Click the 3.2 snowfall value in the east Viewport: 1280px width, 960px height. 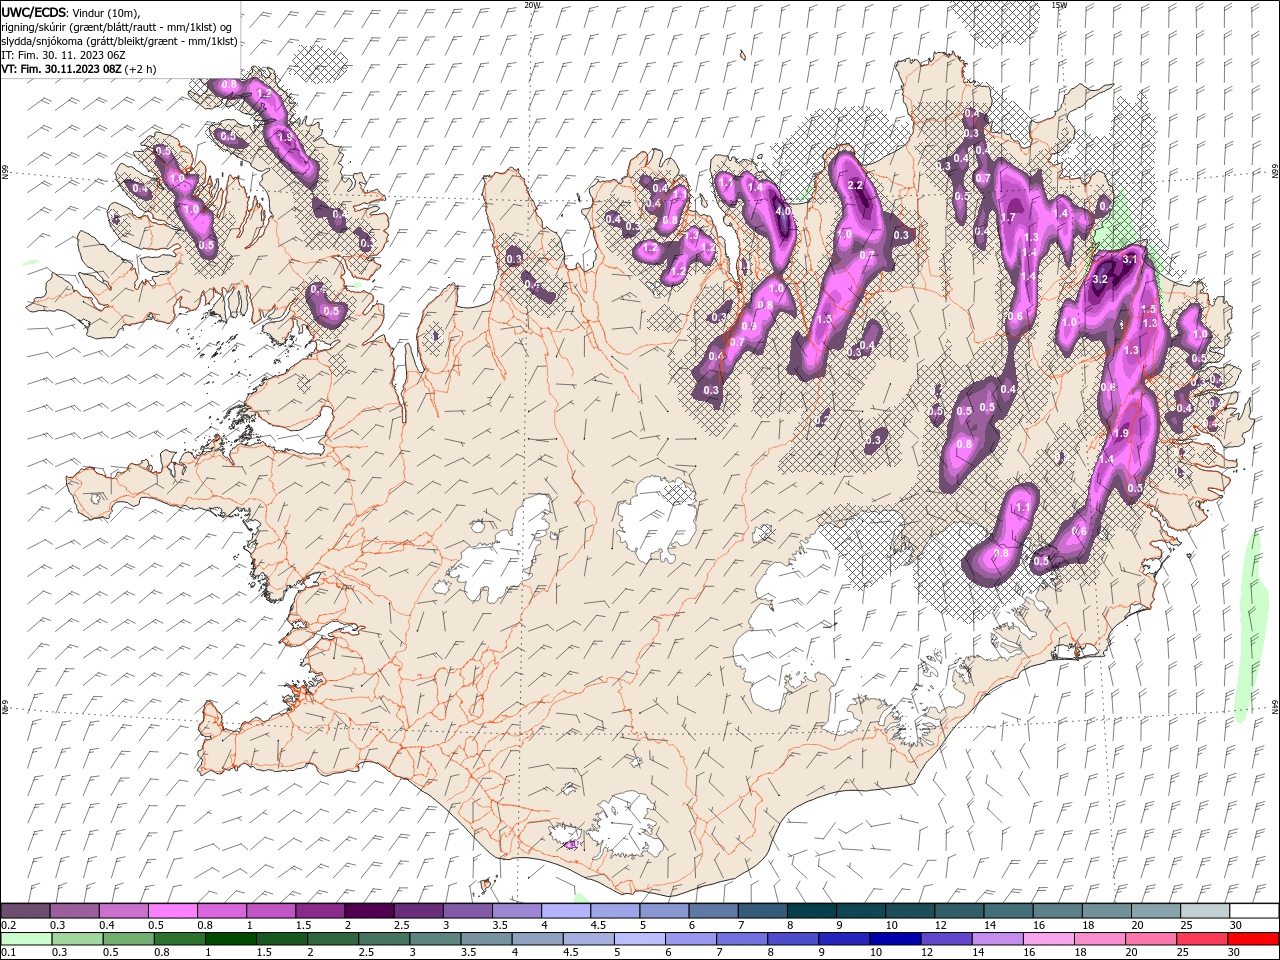(1100, 279)
